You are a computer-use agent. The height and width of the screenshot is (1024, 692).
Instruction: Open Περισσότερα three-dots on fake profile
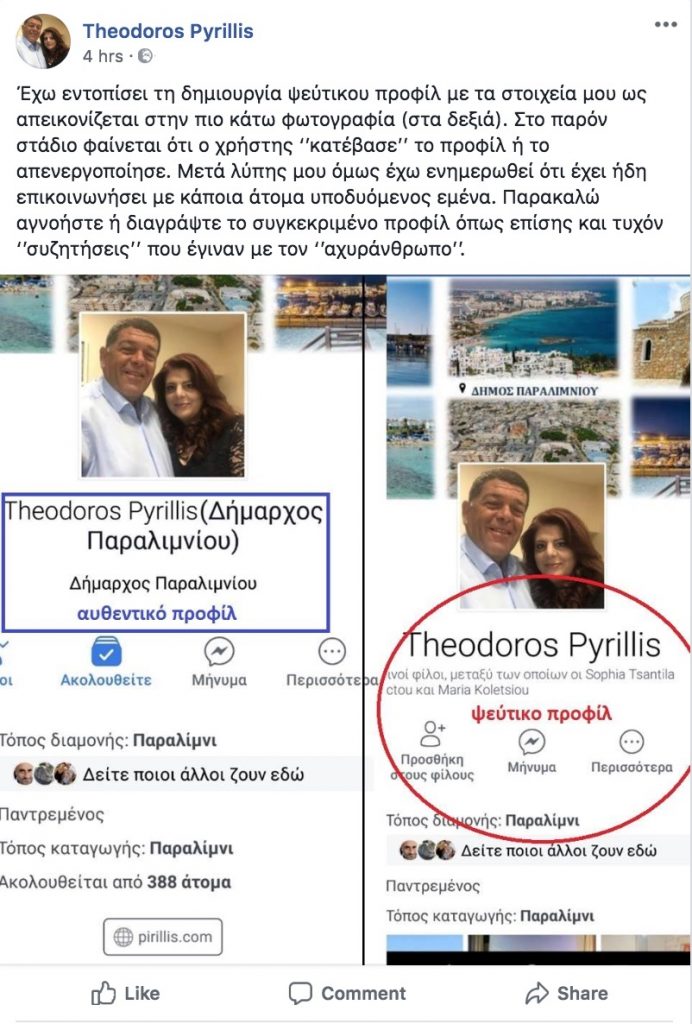pos(631,742)
